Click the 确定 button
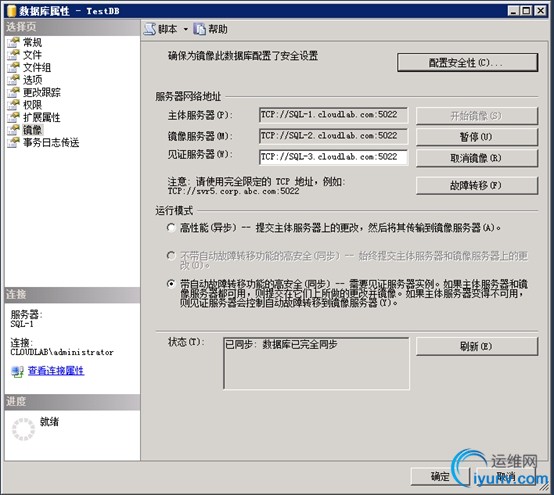This screenshot has width=554, height=495. (x=440, y=477)
